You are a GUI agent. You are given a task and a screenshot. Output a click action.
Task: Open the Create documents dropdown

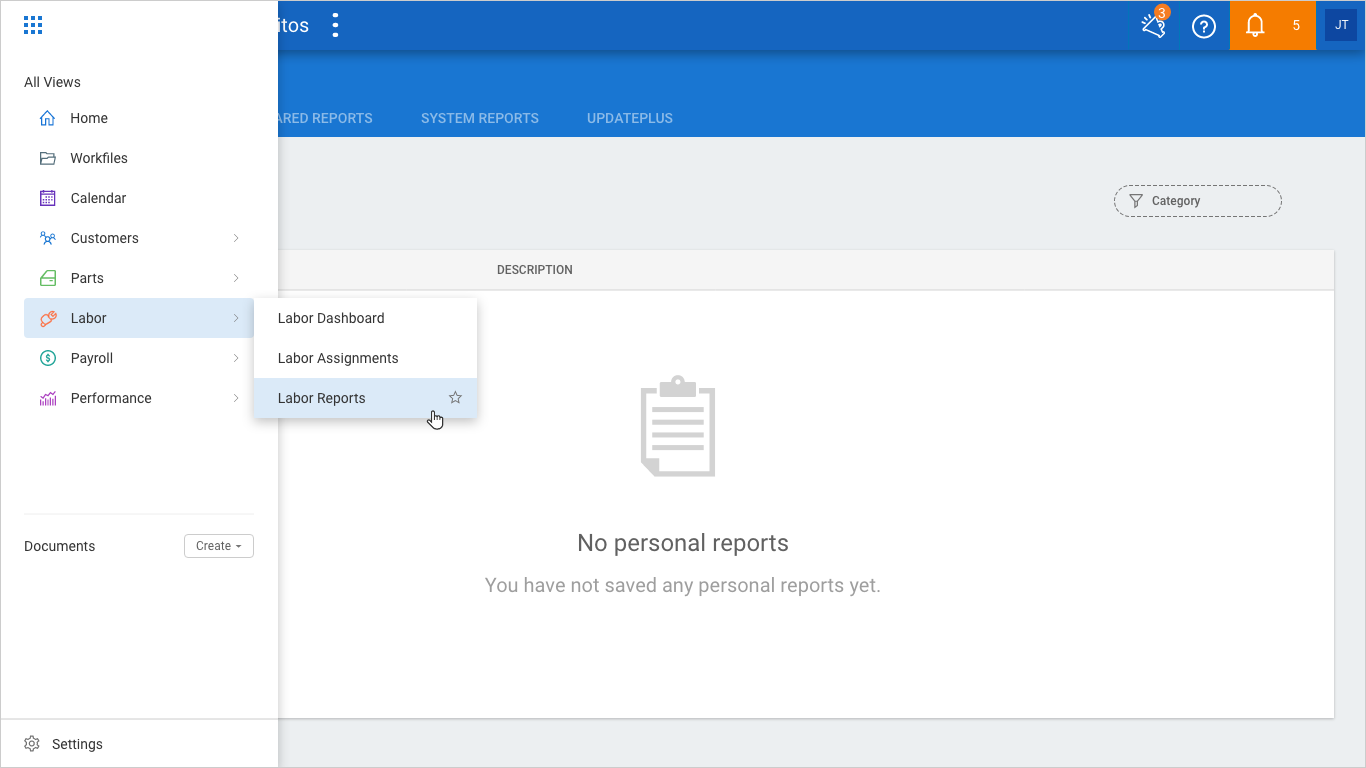point(219,546)
